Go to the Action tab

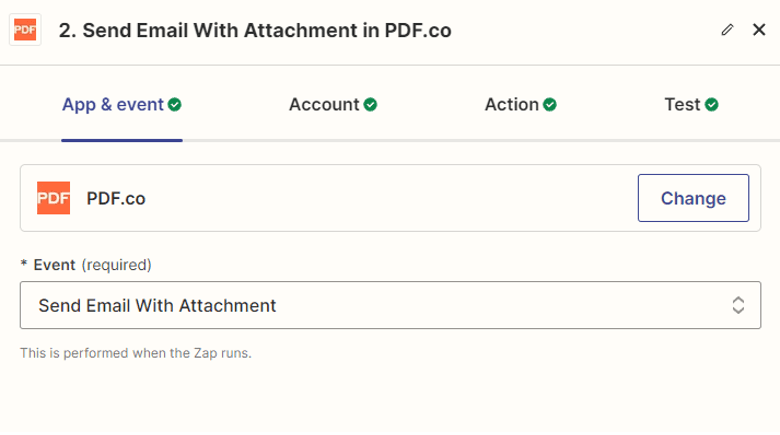[511, 104]
